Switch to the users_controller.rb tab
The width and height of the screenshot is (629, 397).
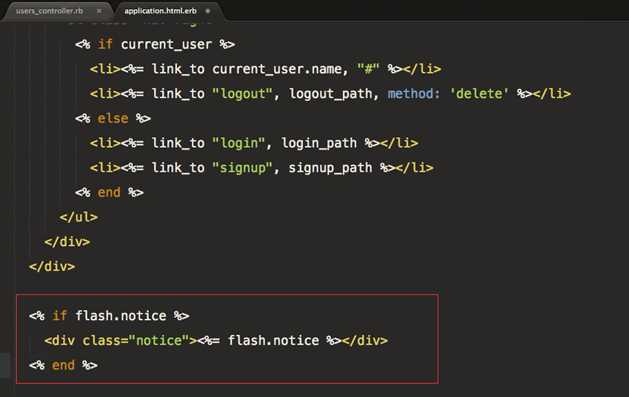49,11
